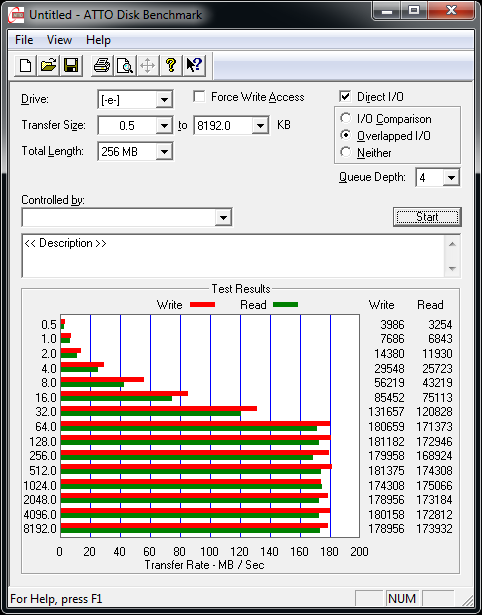Click inside the Description text box

pos(234,256)
